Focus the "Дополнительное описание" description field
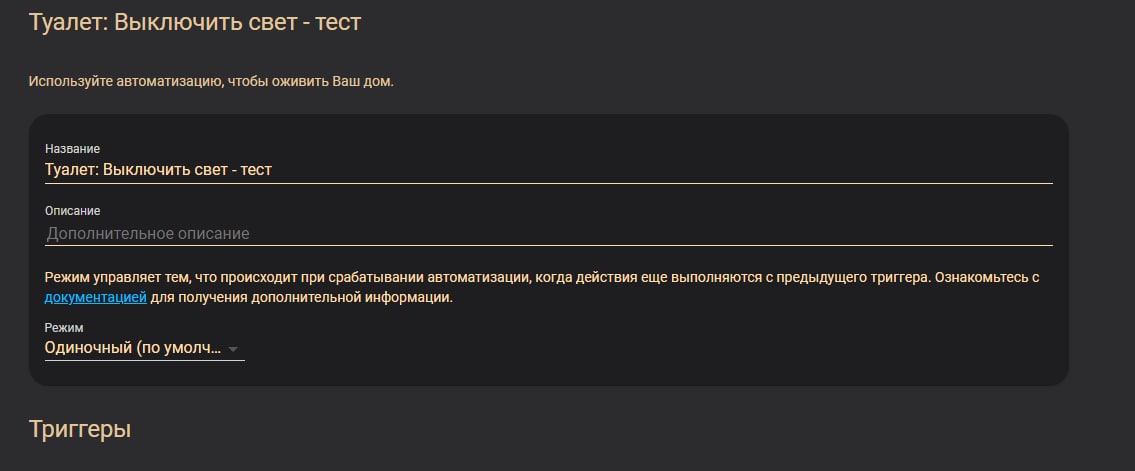1135x471 pixels. (x=548, y=234)
